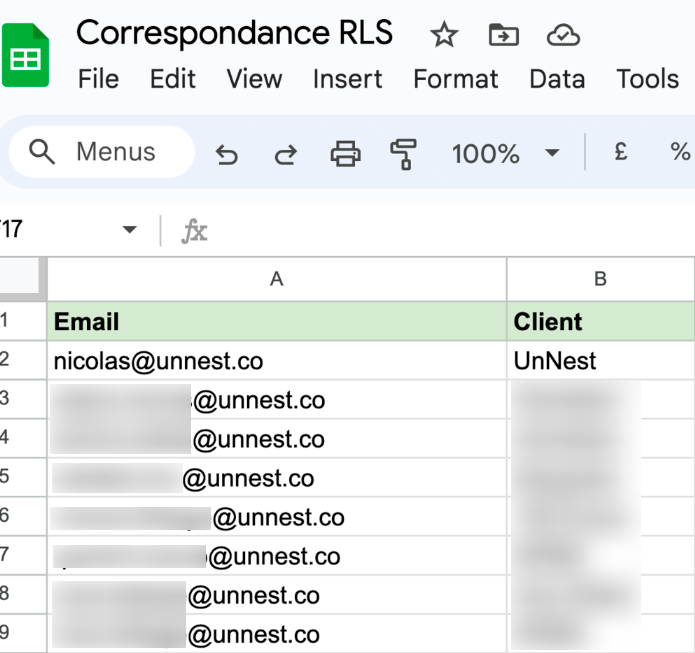The height and width of the screenshot is (653, 695).
Task: Select row 5 header
Action: (x=22, y=477)
